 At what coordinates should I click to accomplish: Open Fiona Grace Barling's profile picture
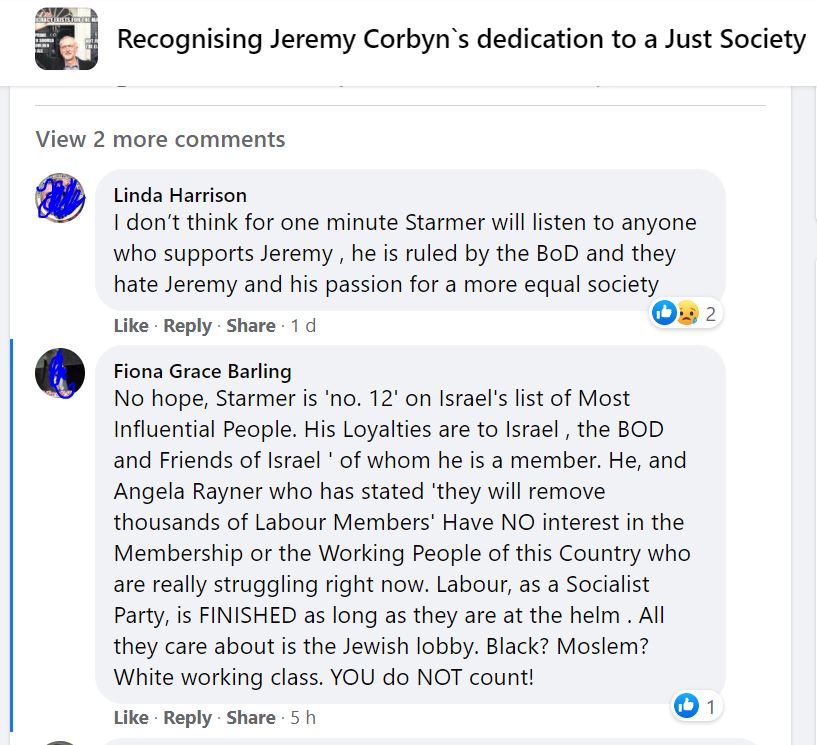click(60, 373)
